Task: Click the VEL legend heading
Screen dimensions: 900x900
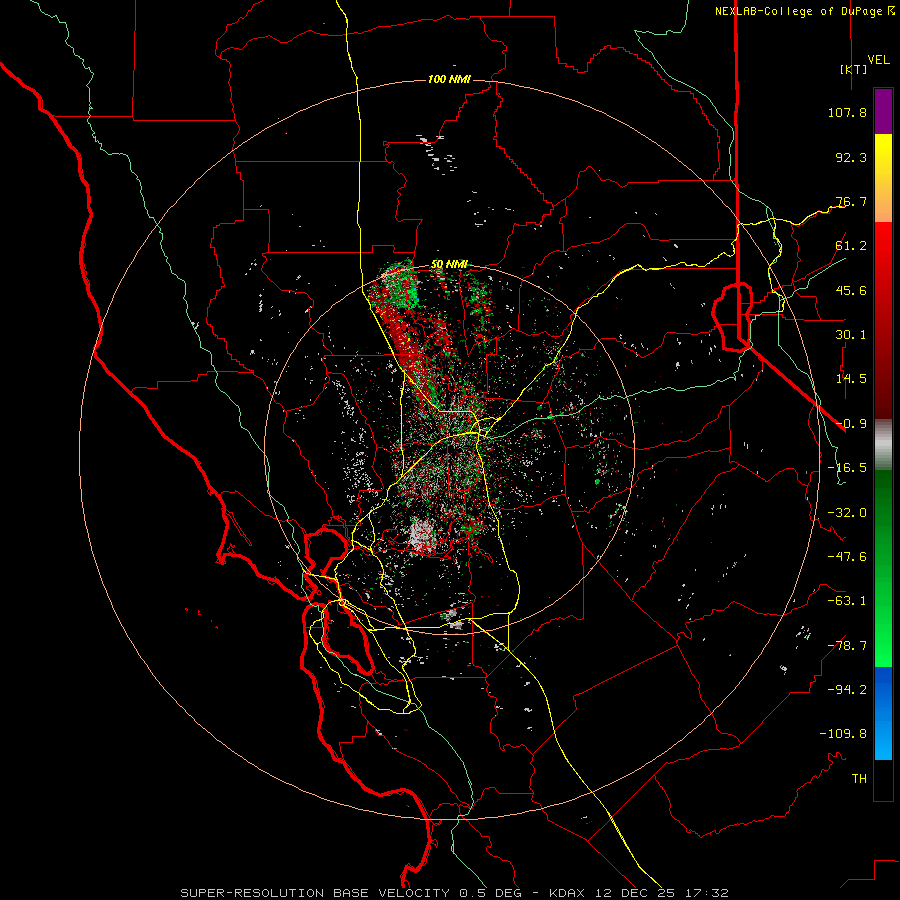Action: click(x=878, y=60)
